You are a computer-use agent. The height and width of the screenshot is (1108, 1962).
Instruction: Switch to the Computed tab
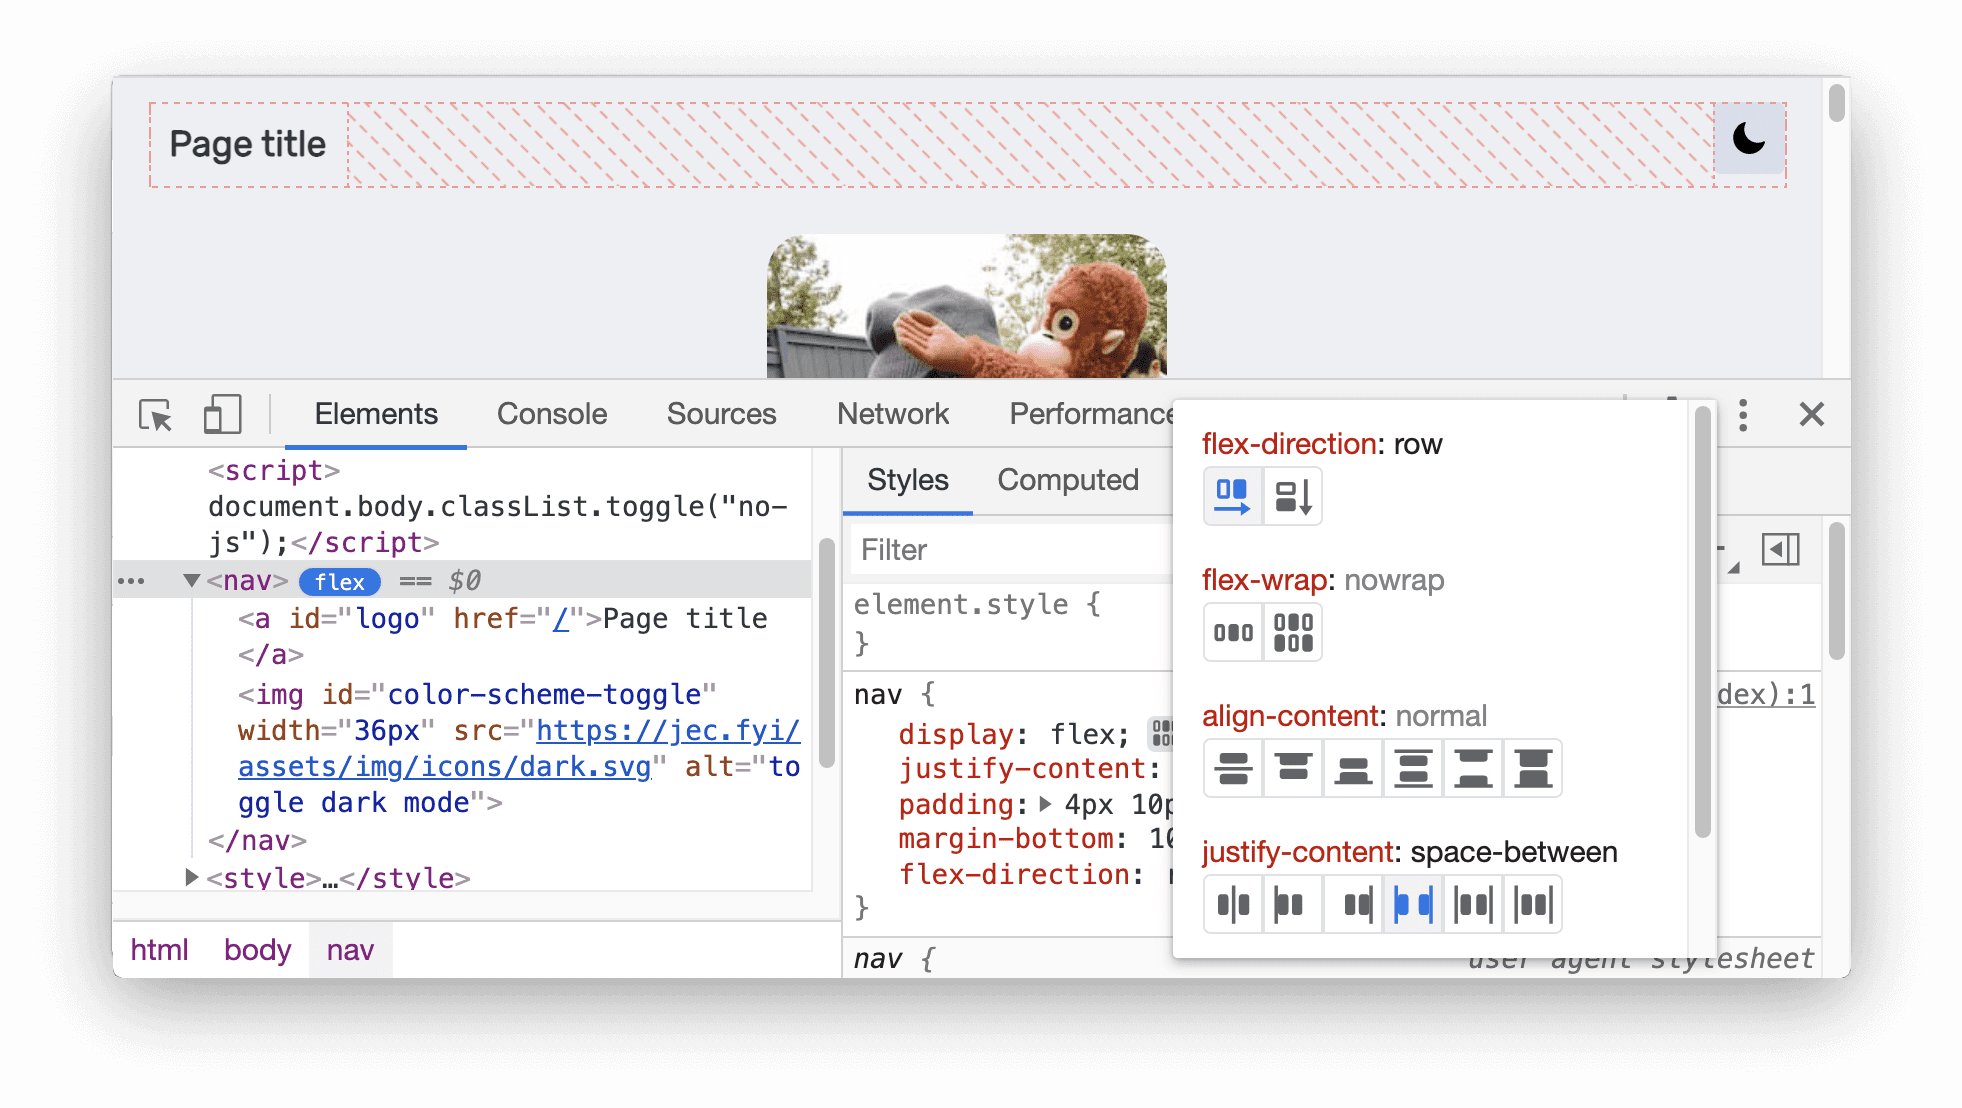click(x=1065, y=481)
